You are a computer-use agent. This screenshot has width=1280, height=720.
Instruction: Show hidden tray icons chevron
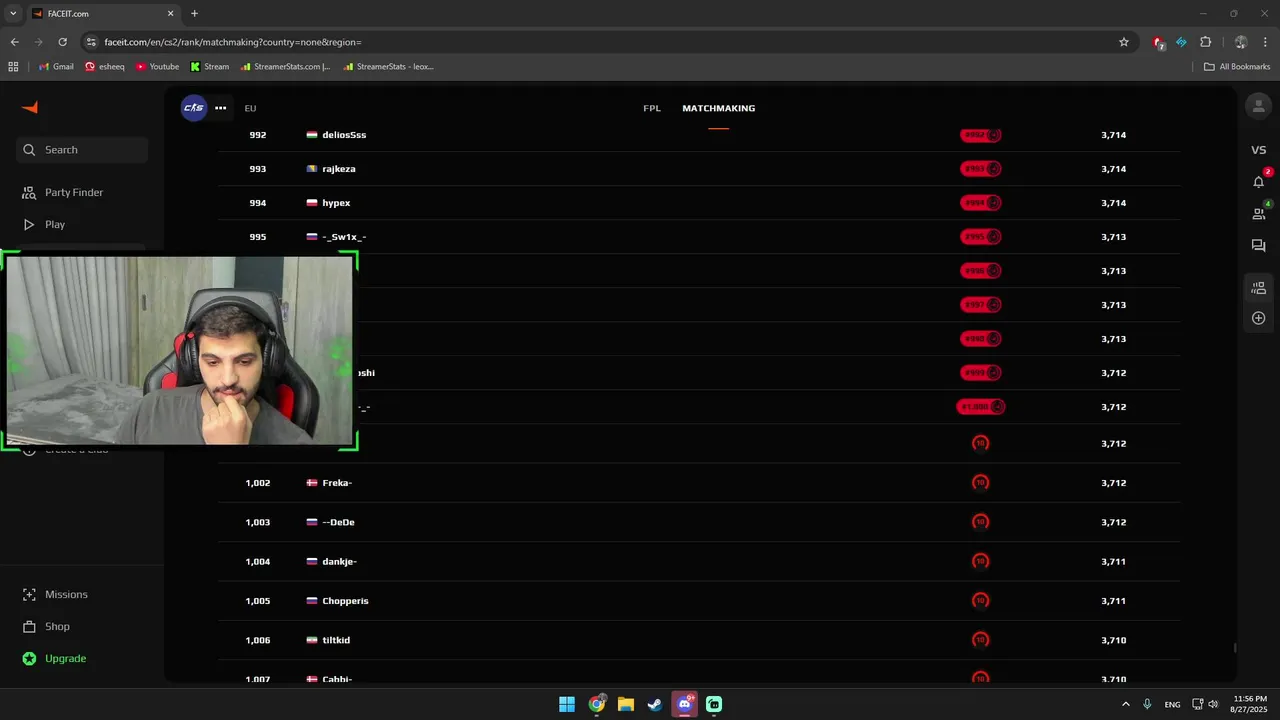click(1126, 704)
